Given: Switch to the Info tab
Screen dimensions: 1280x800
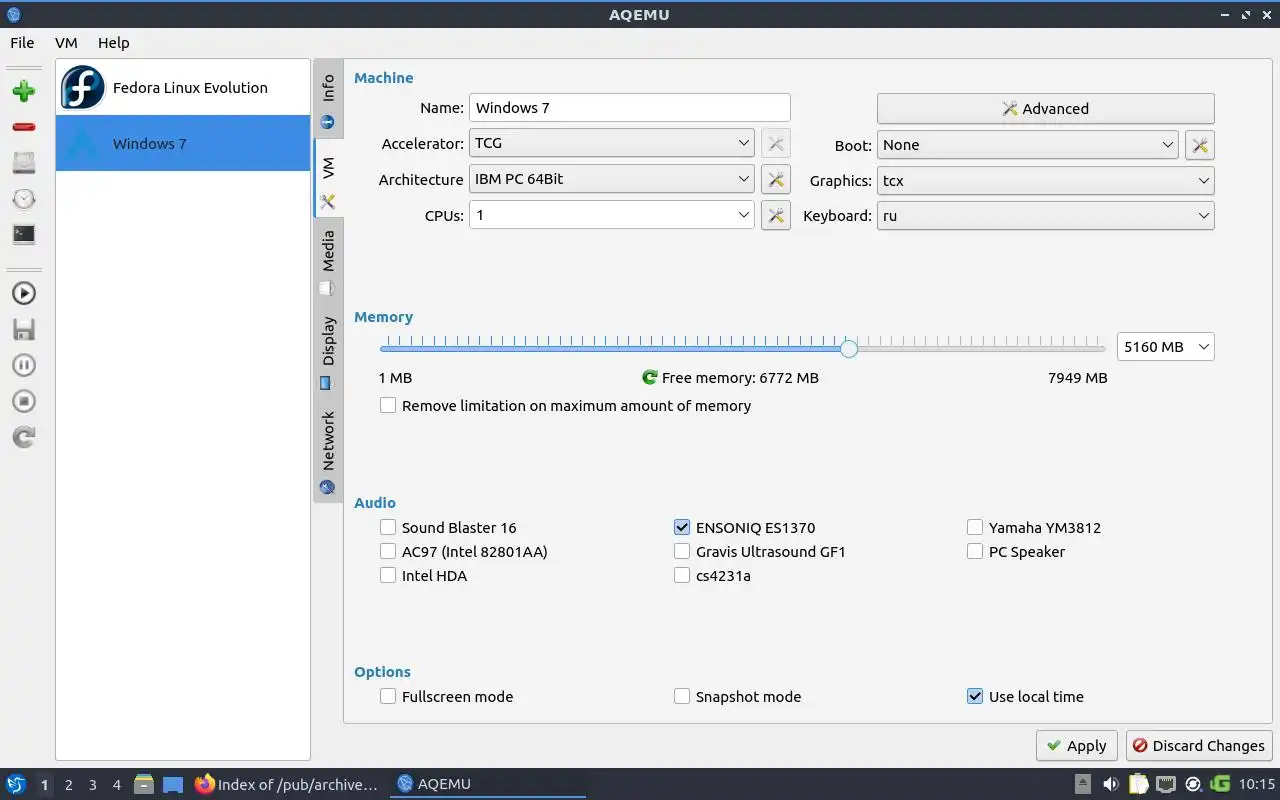Looking at the screenshot, I should point(328,101).
